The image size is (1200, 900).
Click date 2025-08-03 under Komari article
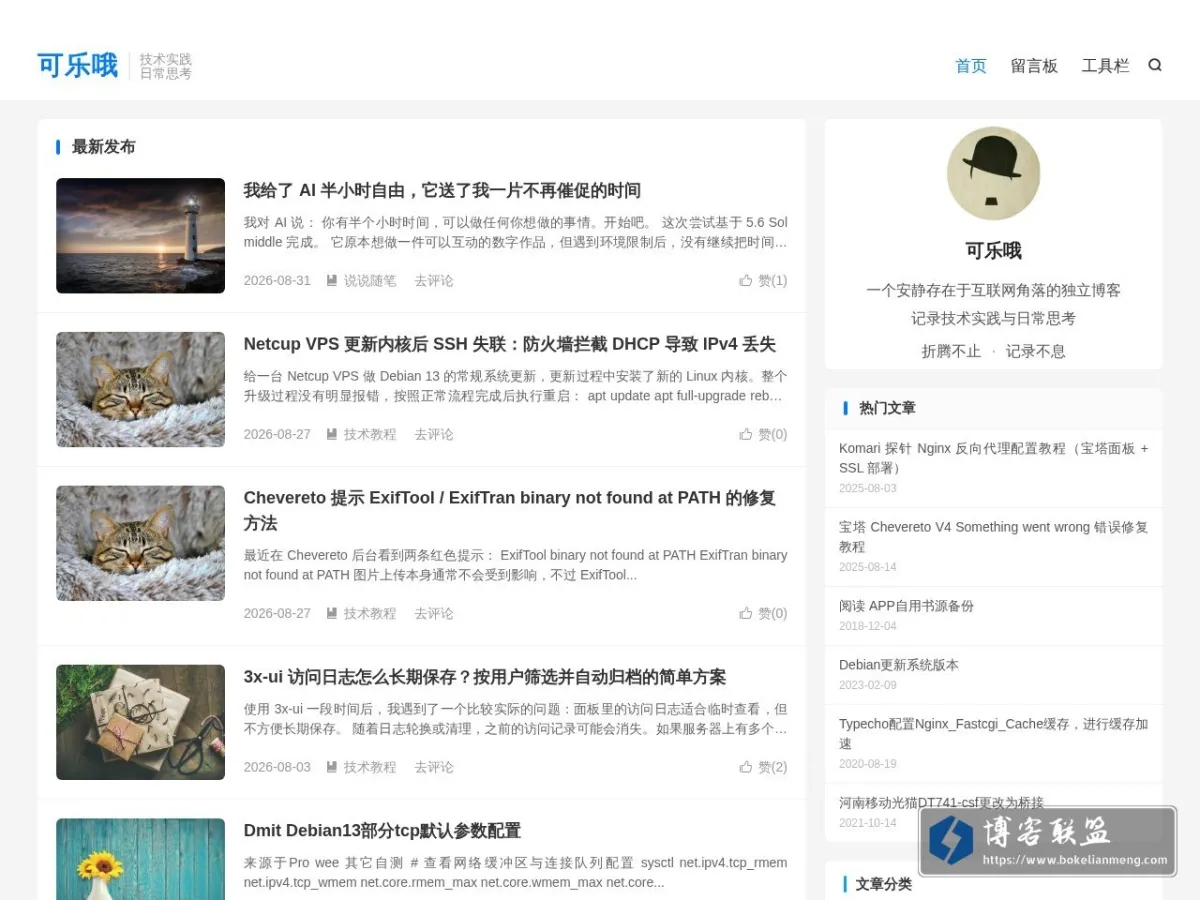868,488
